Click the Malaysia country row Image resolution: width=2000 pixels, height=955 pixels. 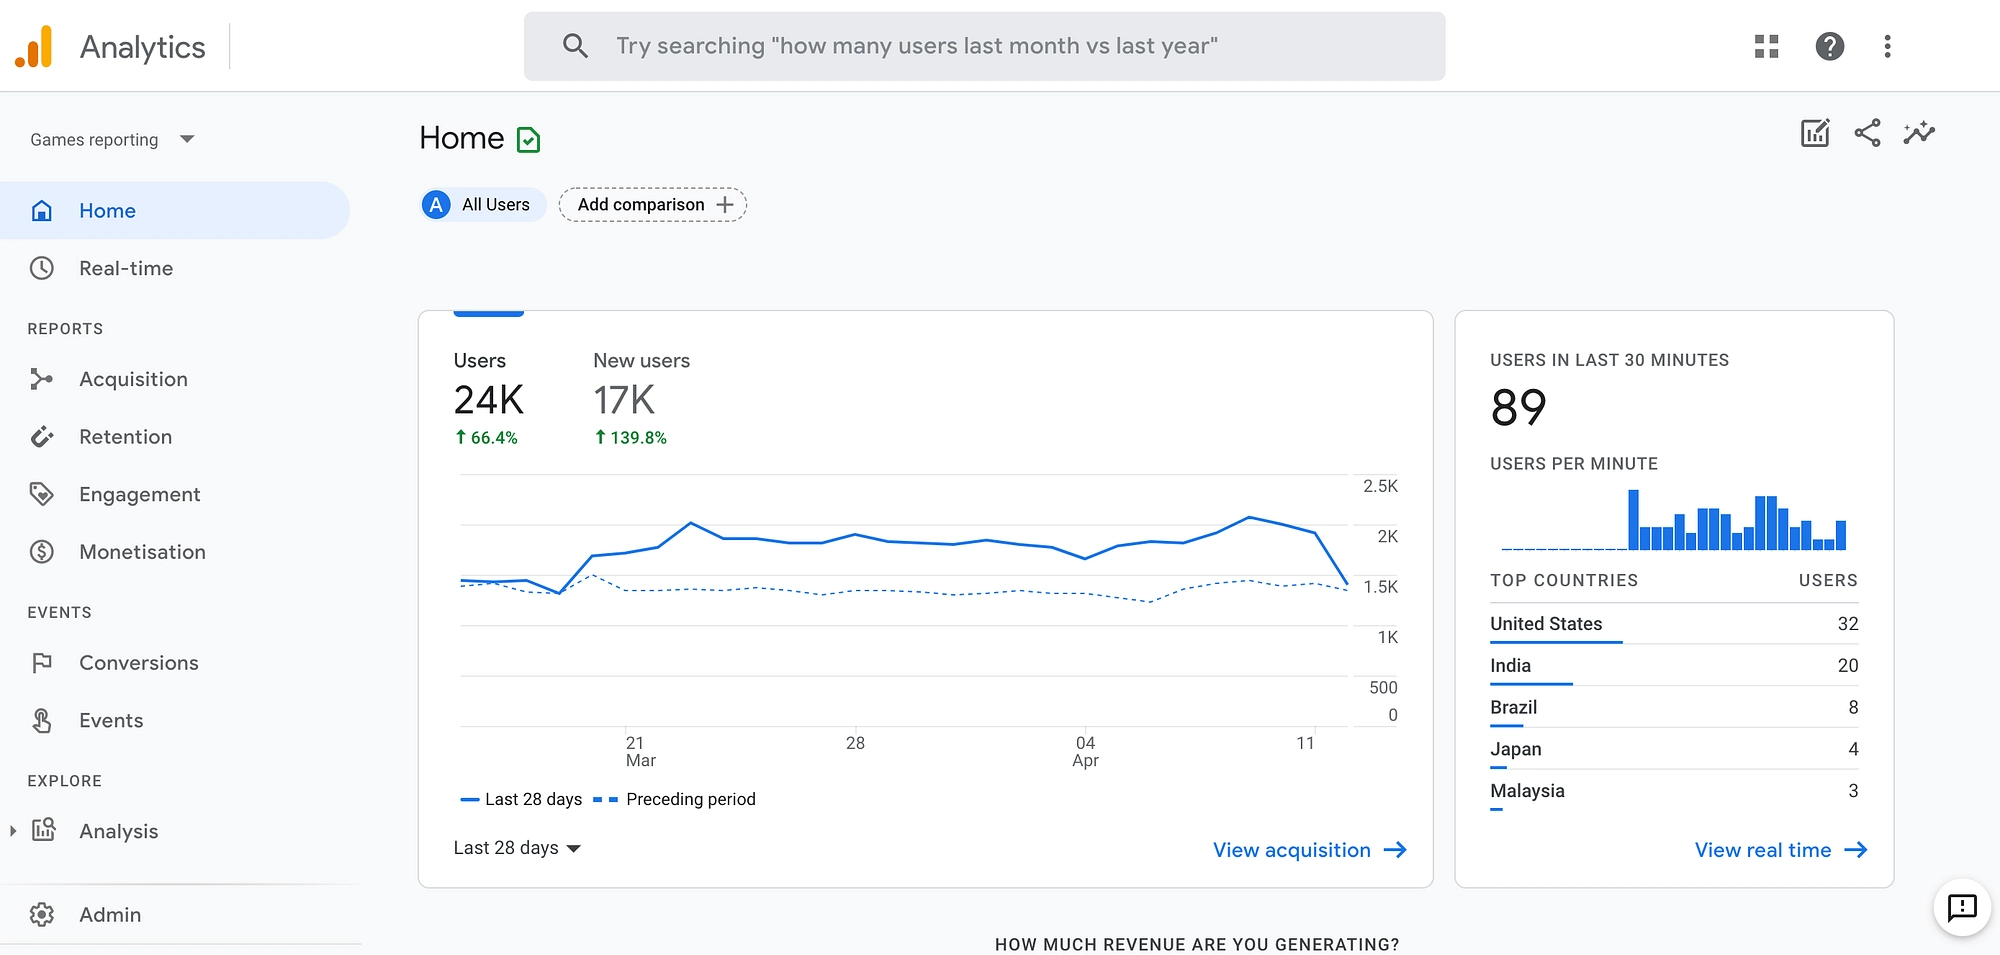(1674, 792)
